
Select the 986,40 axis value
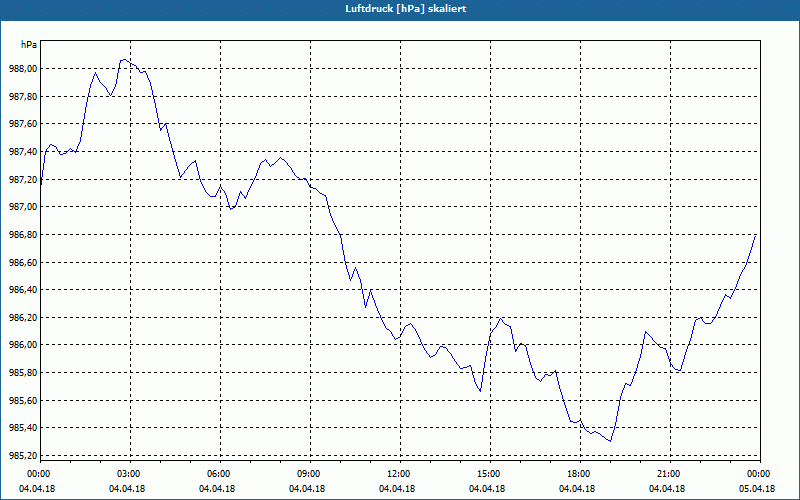click(x=22, y=290)
